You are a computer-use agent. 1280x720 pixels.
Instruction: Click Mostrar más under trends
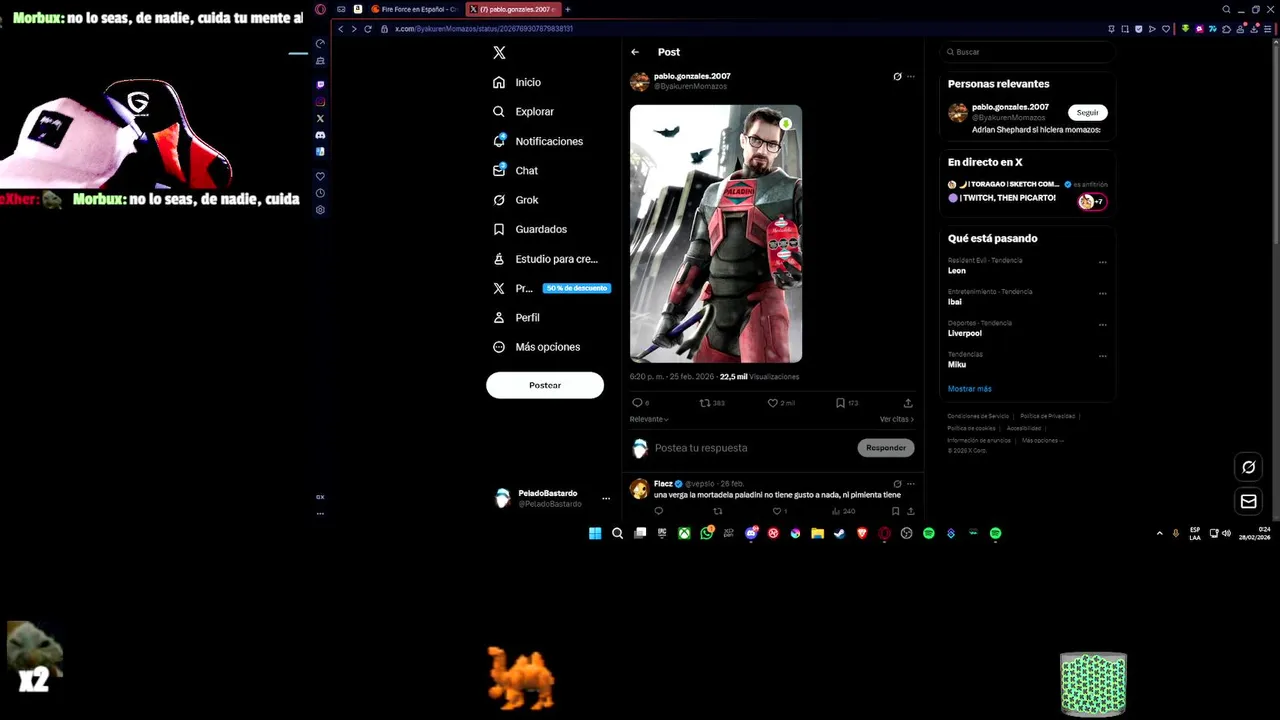(x=970, y=389)
